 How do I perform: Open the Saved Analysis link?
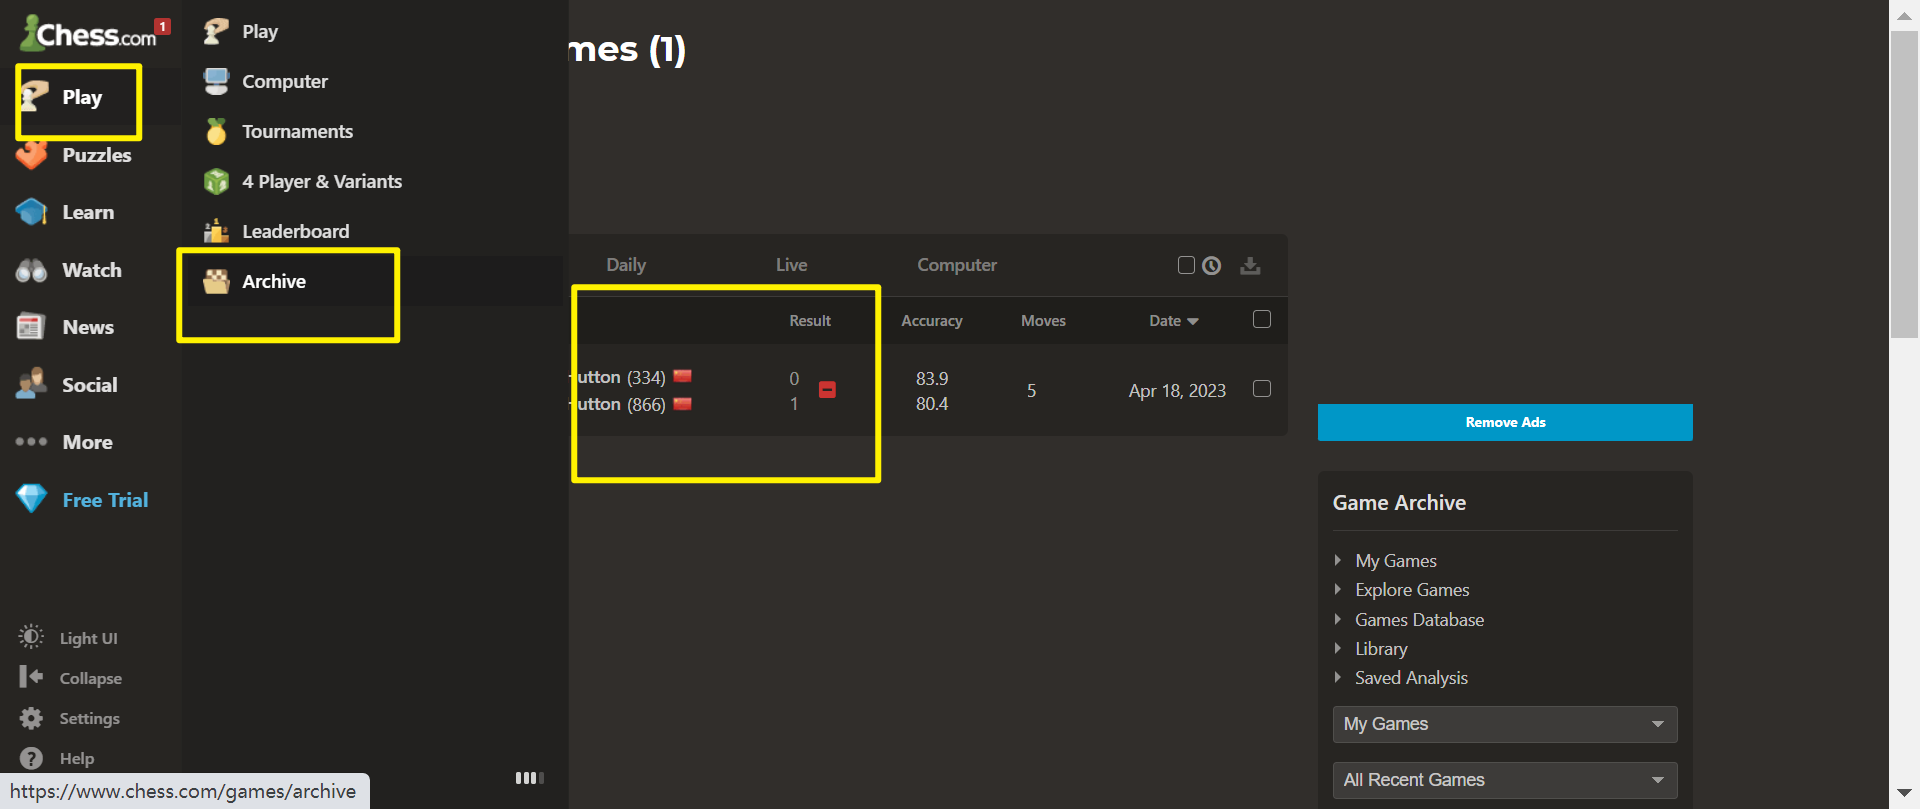click(1411, 677)
